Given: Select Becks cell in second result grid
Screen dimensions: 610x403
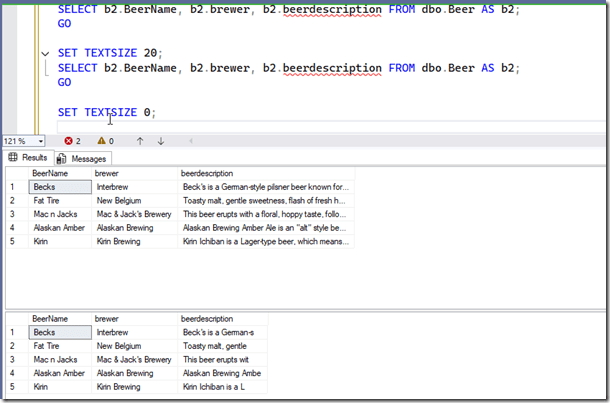Looking at the screenshot, I should [60, 333].
